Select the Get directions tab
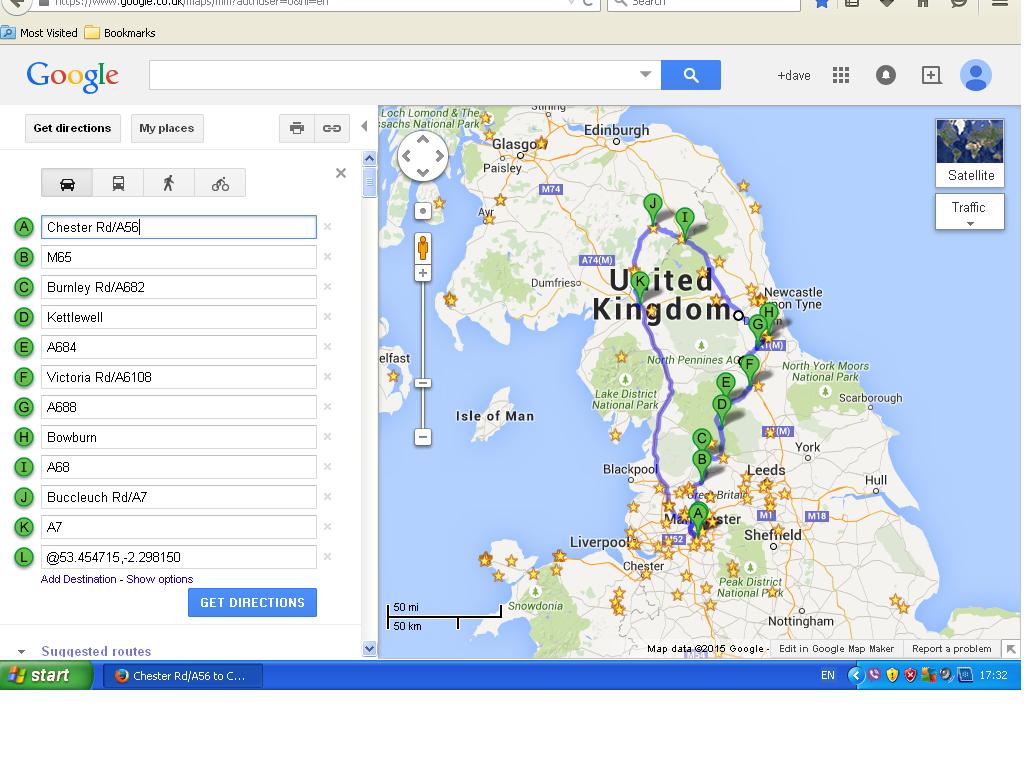 click(x=72, y=128)
